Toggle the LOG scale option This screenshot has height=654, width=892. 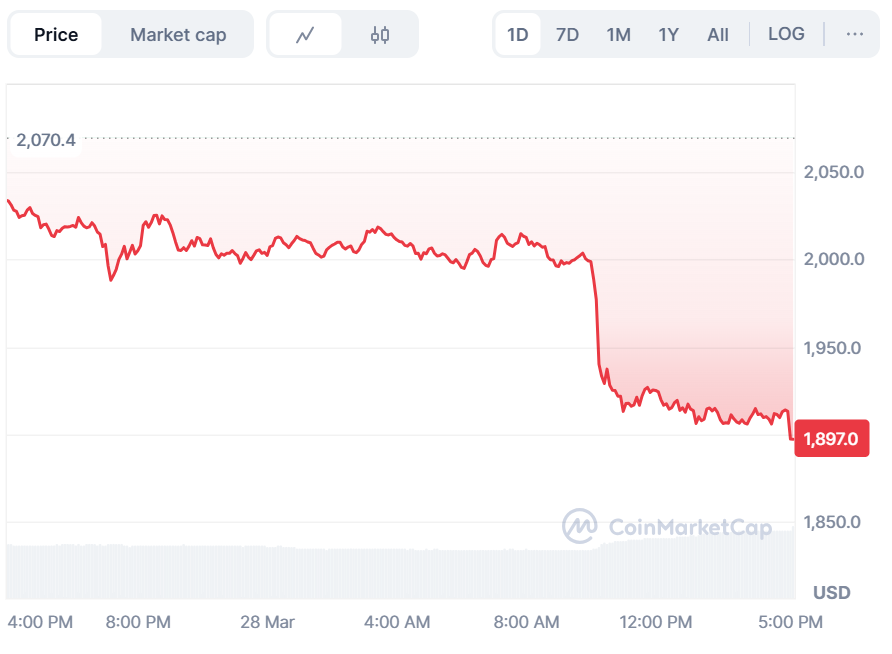click(786, 34)
